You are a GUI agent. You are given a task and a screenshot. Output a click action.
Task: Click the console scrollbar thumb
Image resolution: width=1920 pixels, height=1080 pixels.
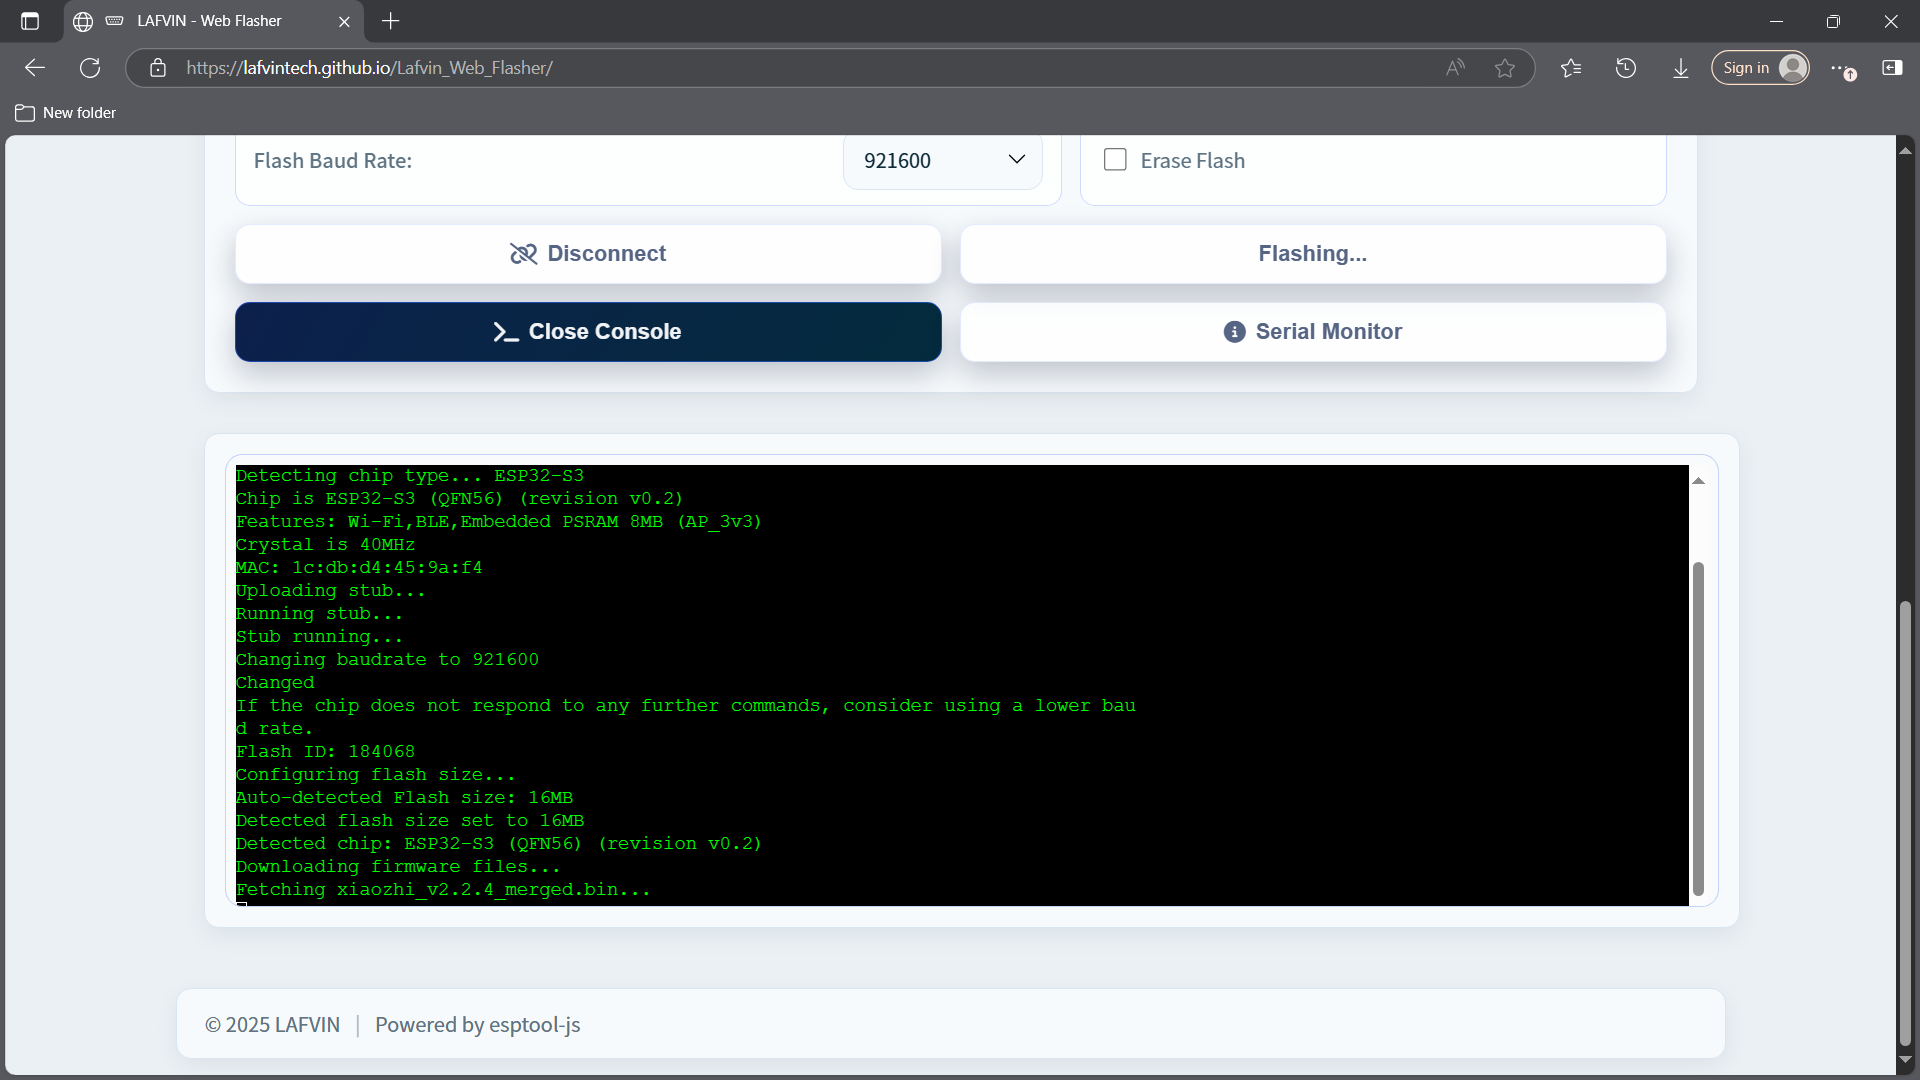(1698, 729)
